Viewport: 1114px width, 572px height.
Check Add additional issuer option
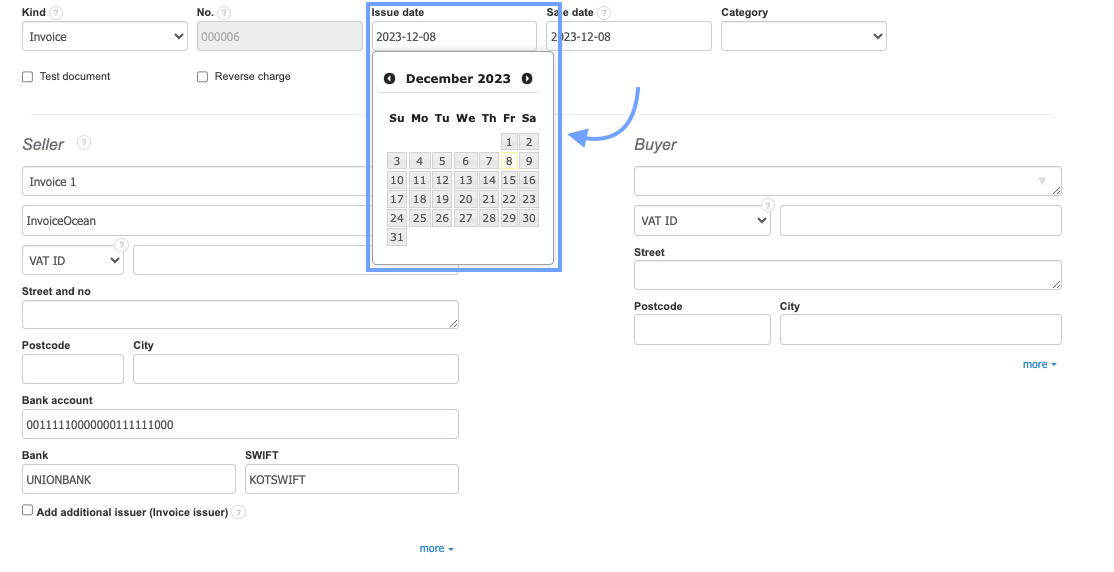[28, 510]
